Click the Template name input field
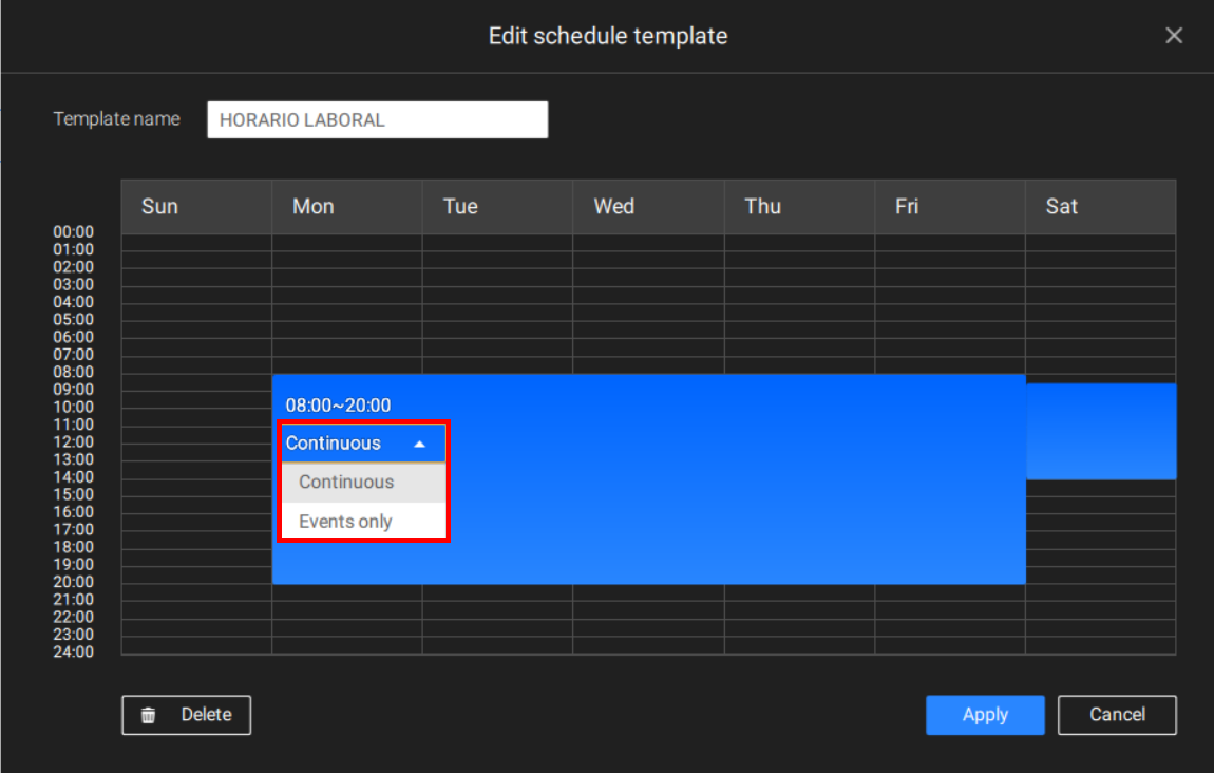Viewport: 1215px width, 773px height. coord(378,120)
